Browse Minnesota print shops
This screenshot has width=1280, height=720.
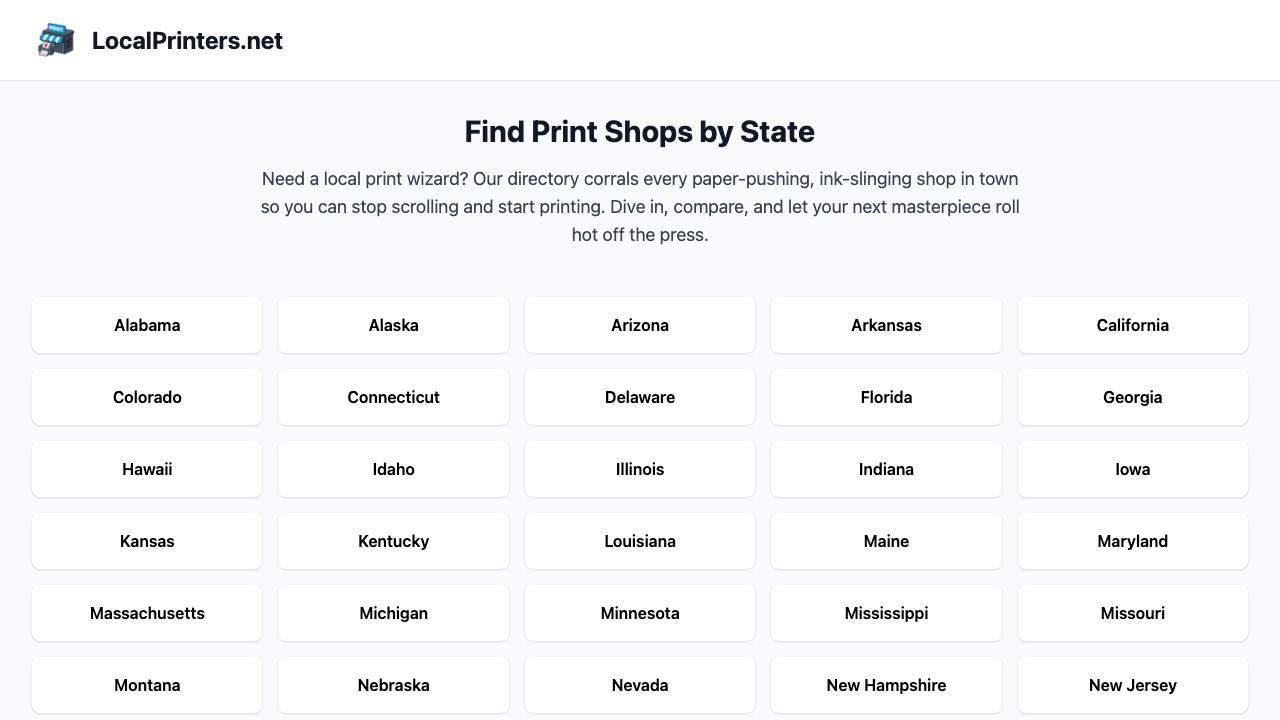pos(640,613)
